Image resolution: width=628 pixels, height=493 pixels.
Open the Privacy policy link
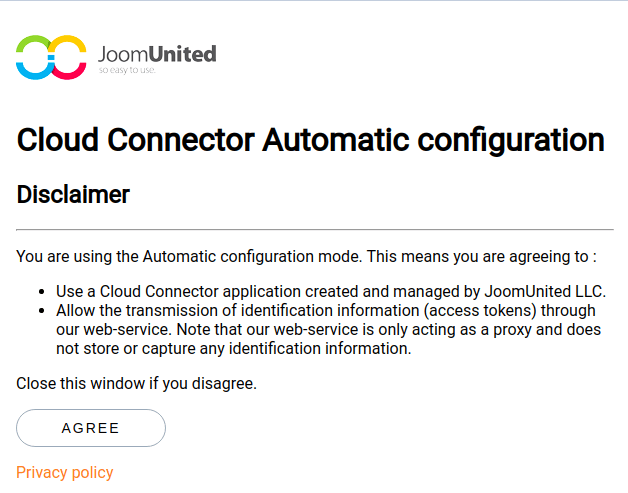tap(64, 473)
